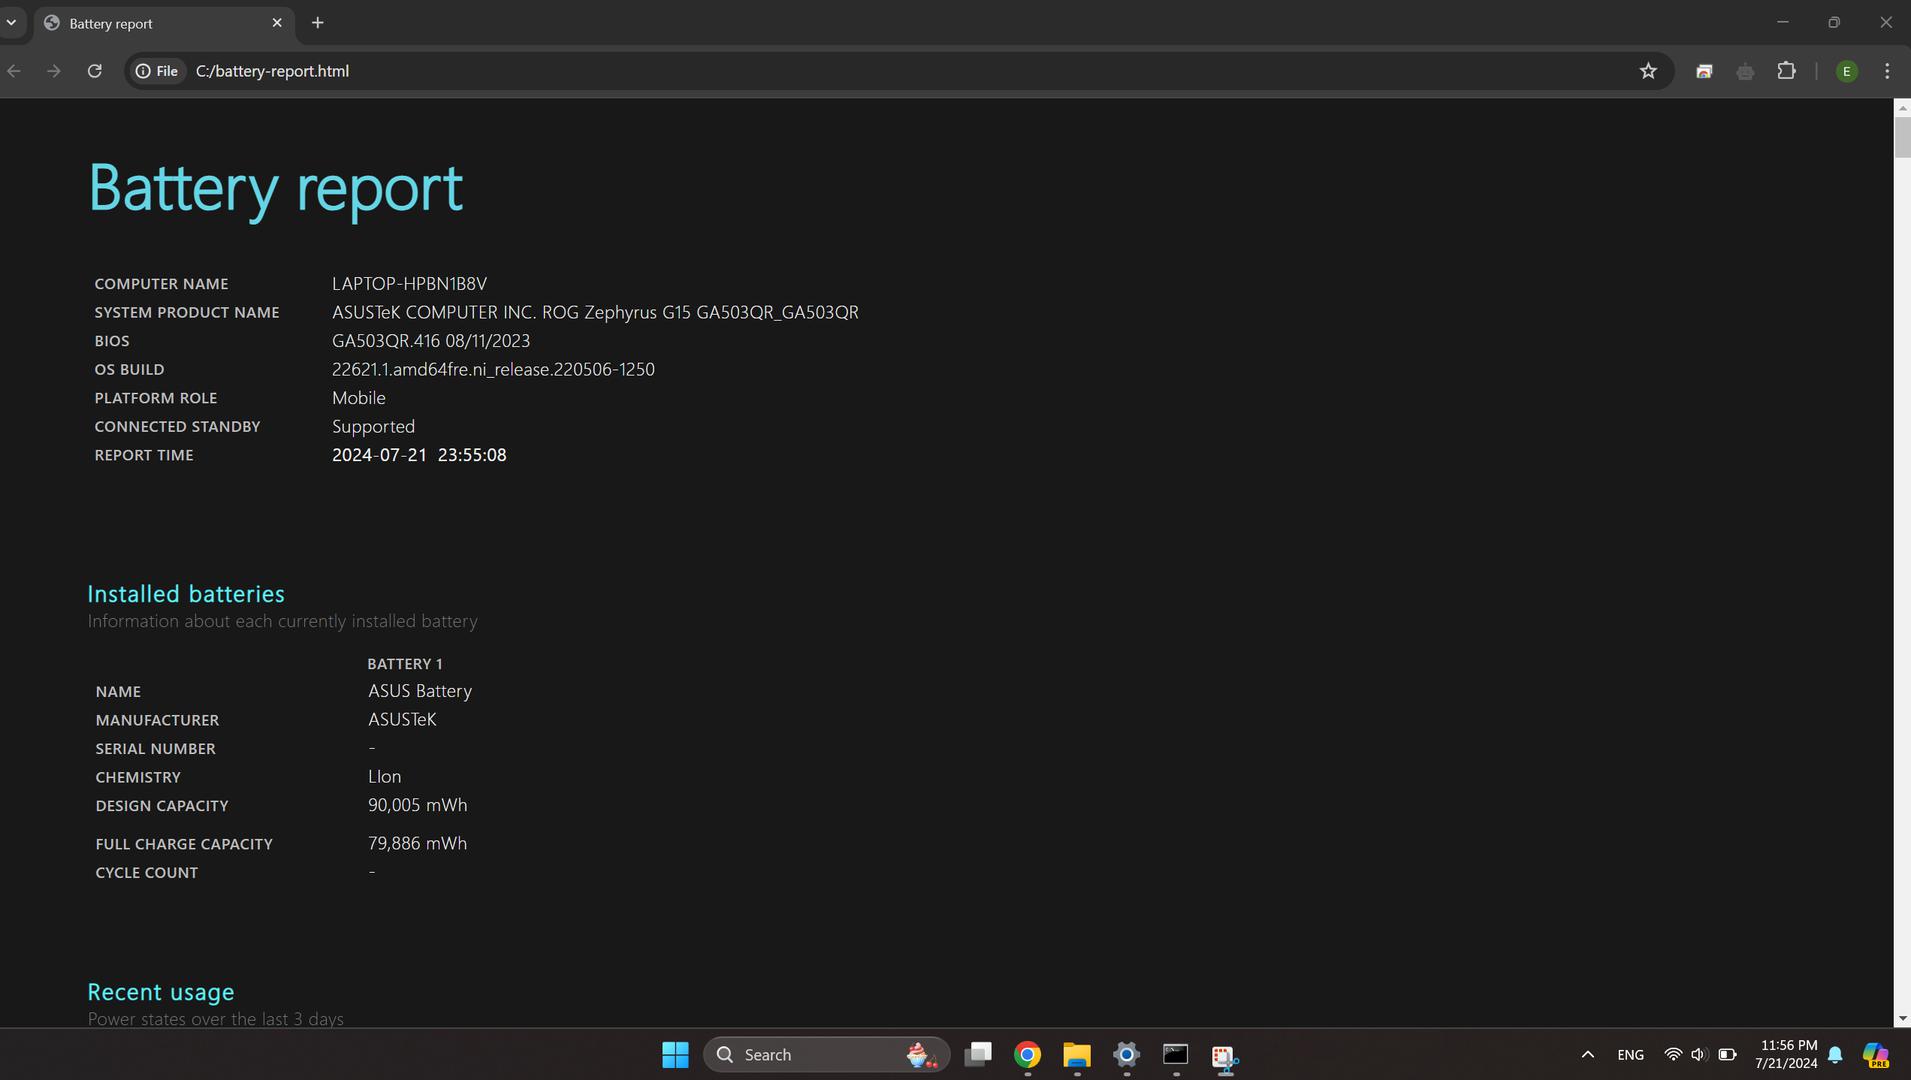This screenshot has height=1080, width=1911.
Task: Open the Terminal window from taskbar
Action: coord(1175,1055)
